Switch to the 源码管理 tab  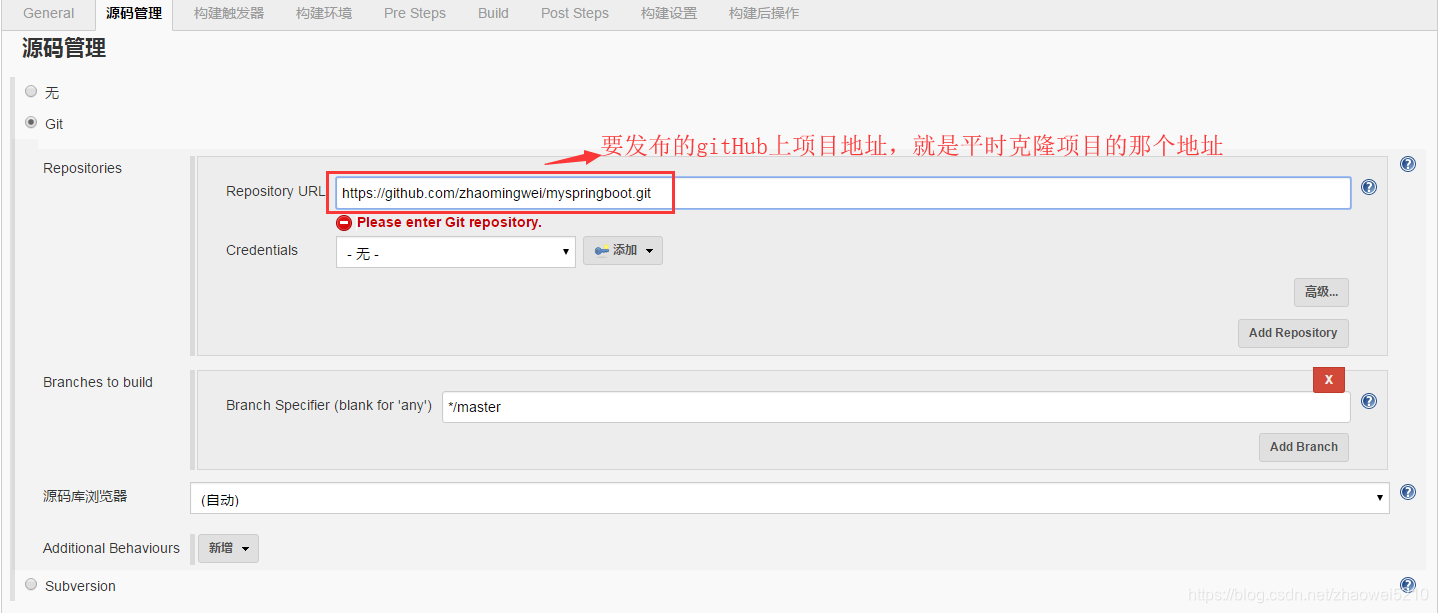click(134, 14)
